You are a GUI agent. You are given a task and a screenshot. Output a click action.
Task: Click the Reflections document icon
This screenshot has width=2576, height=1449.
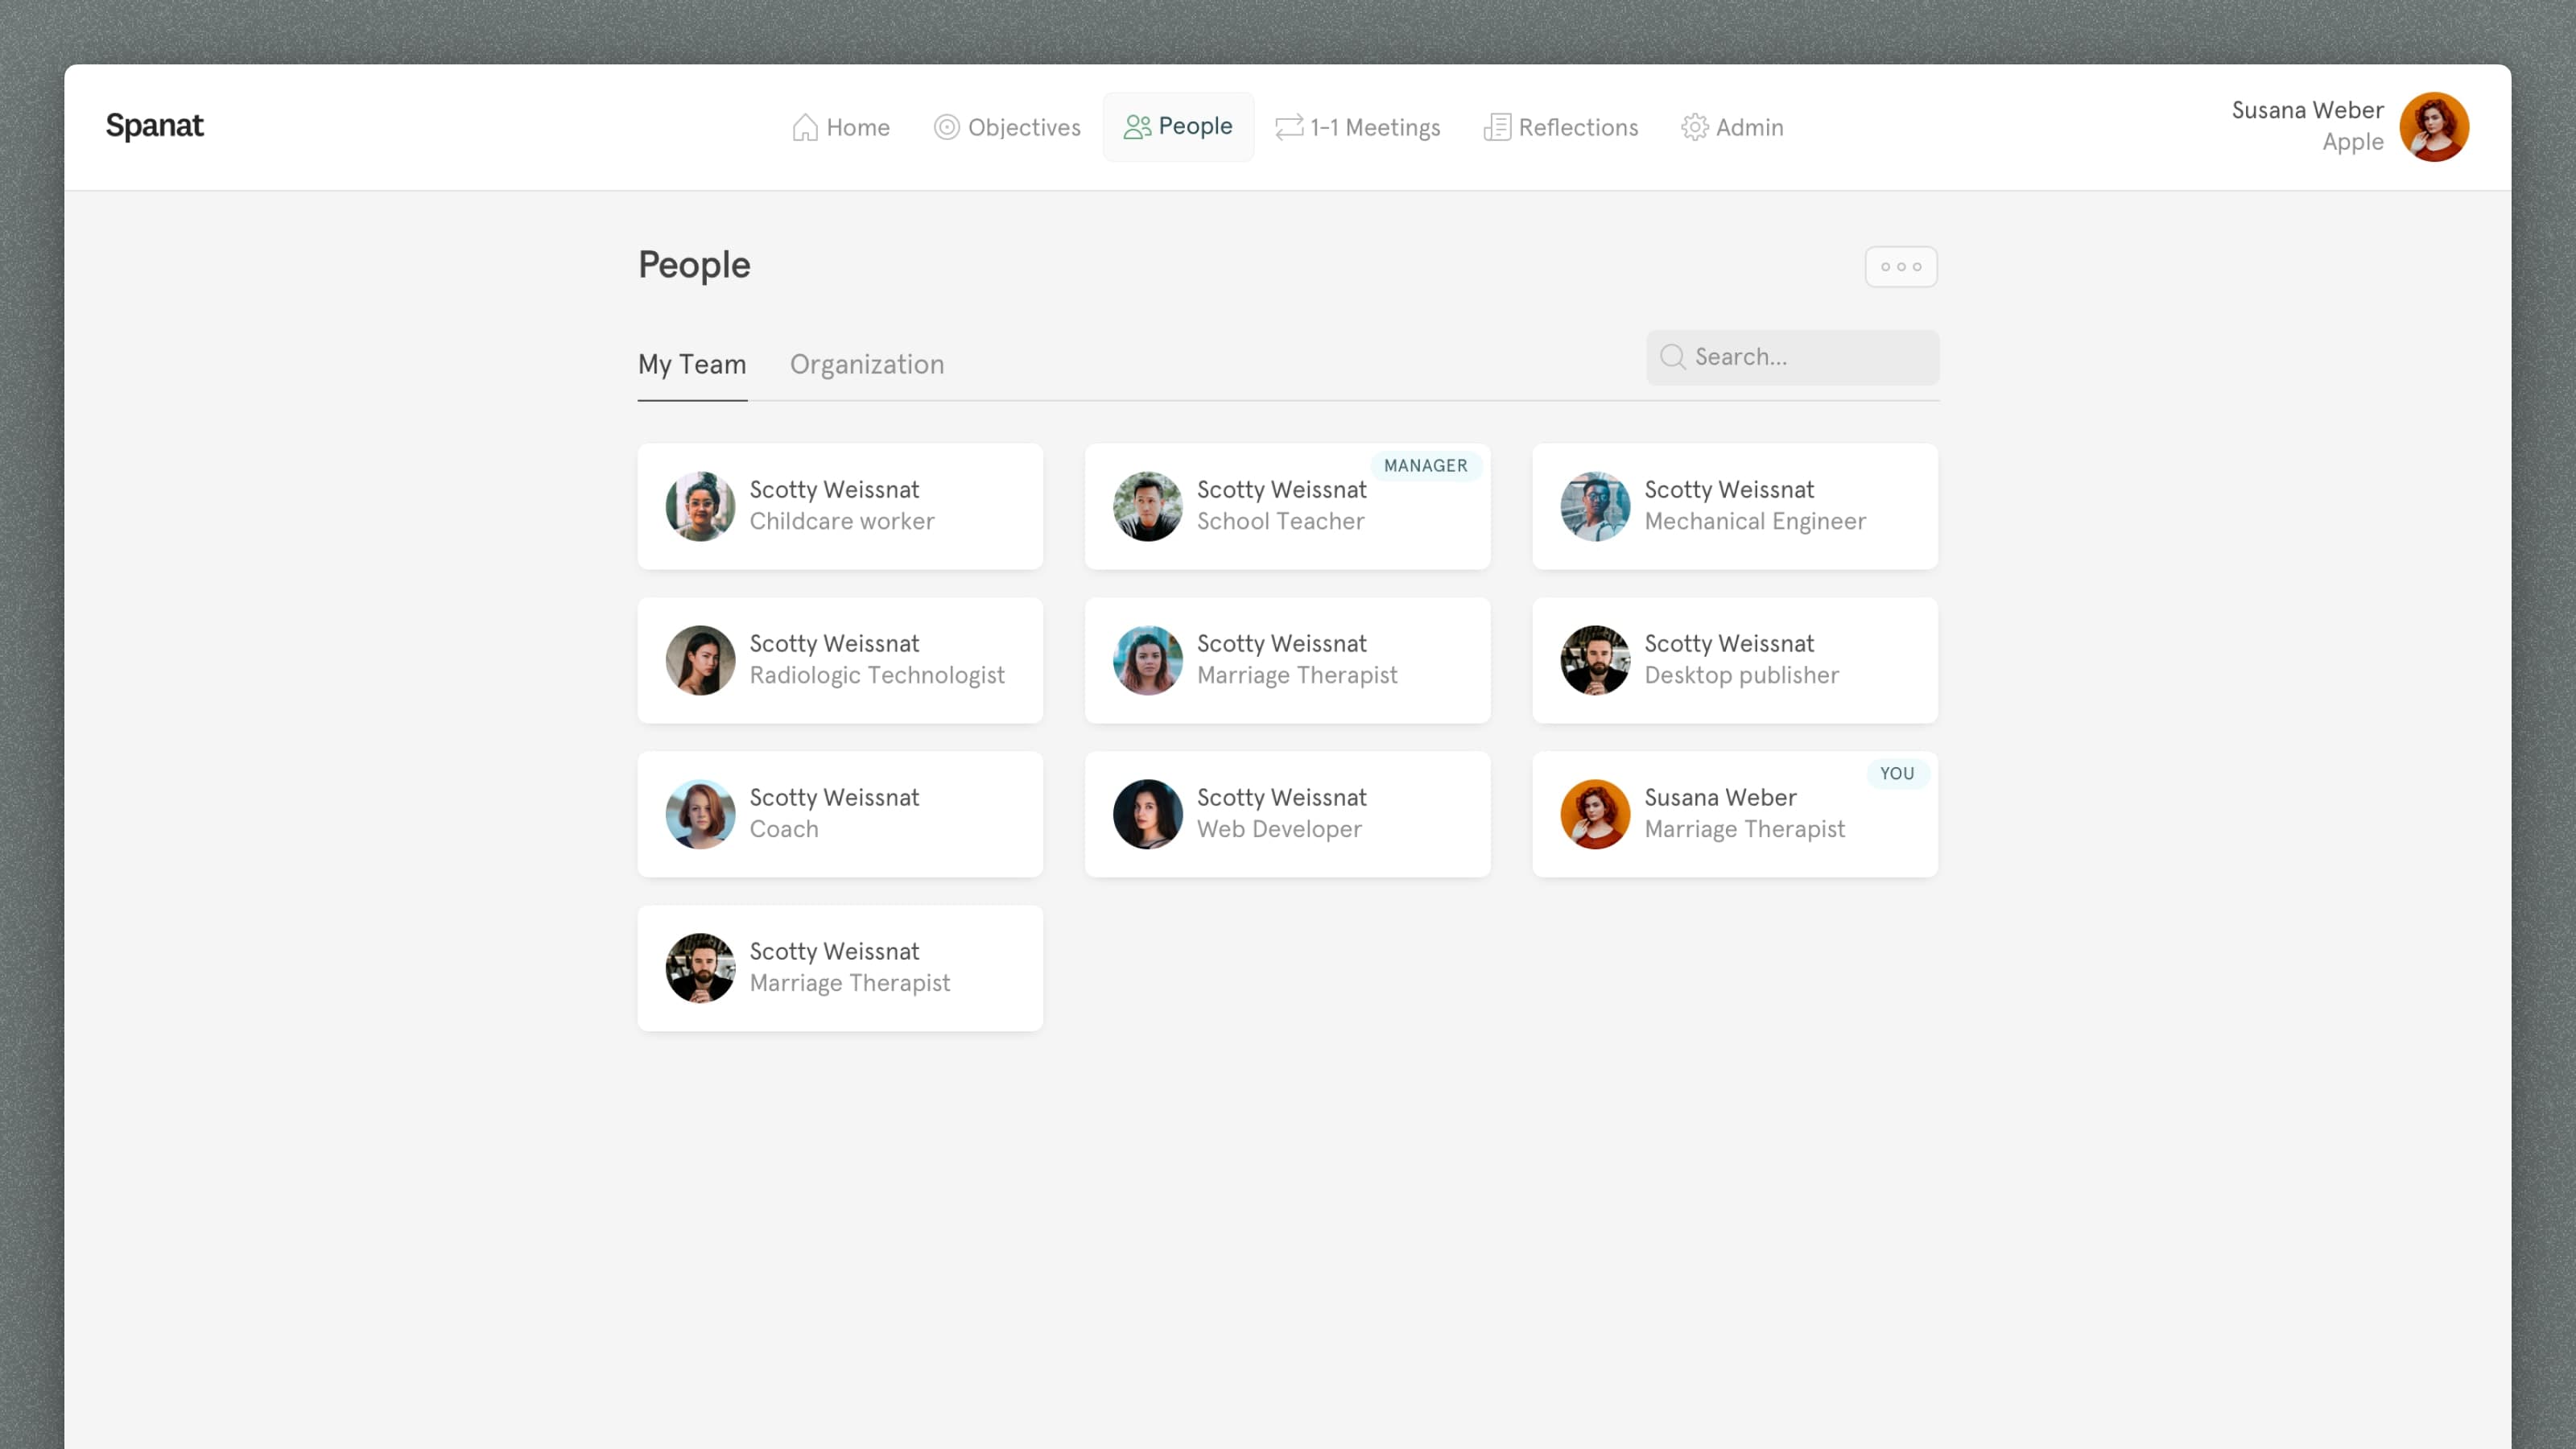click(1497, 127)
